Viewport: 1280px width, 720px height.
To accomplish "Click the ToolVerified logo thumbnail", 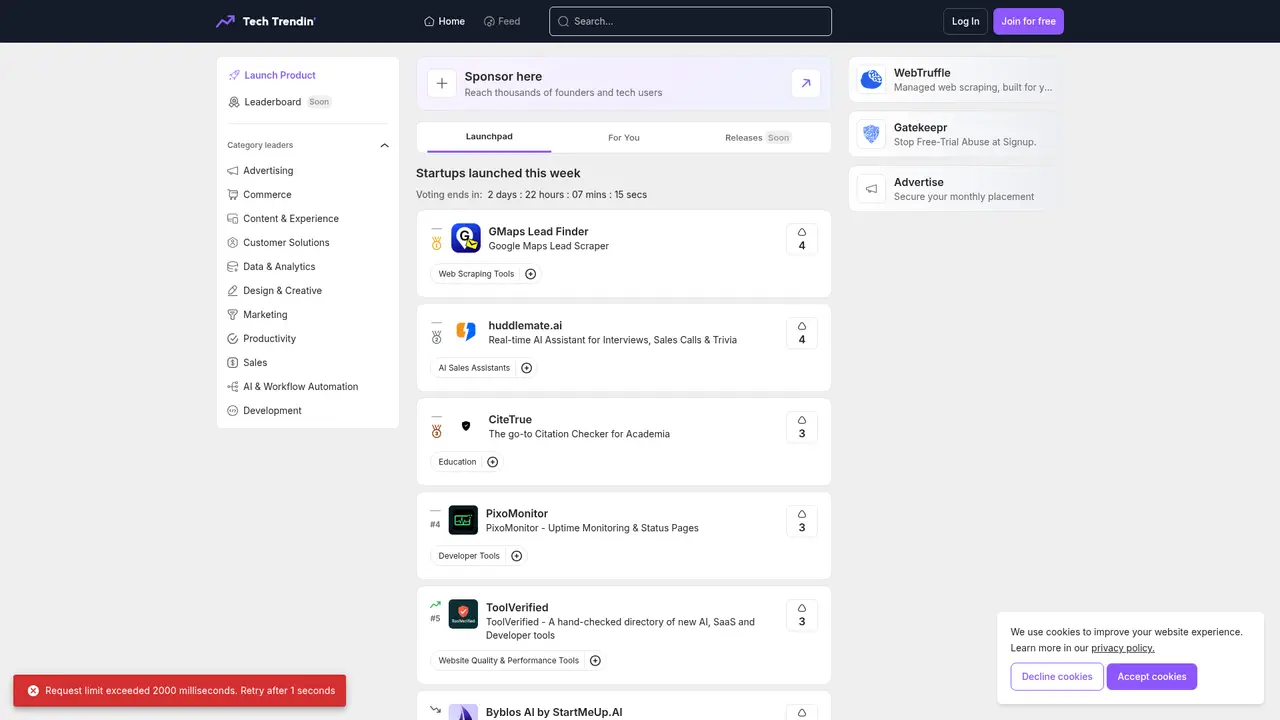I will [463, 614].
